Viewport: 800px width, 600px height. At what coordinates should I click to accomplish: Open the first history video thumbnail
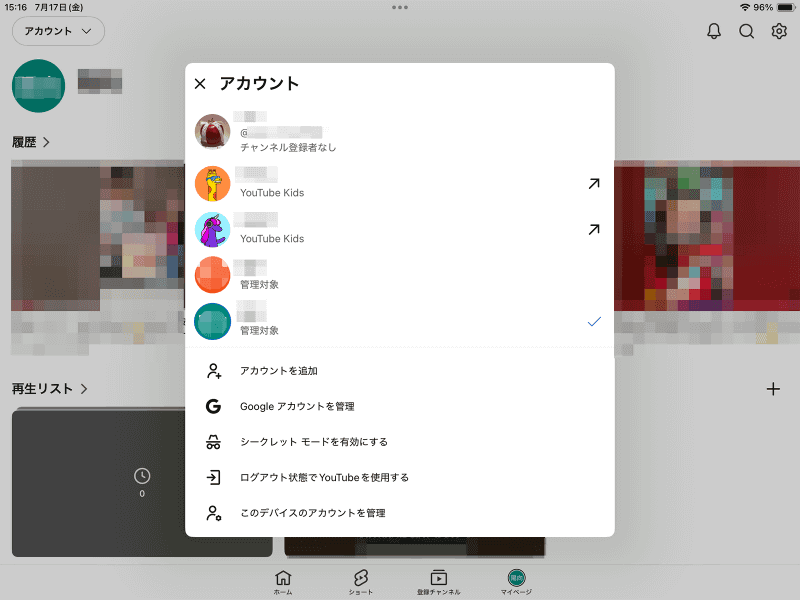coord(98,235)
